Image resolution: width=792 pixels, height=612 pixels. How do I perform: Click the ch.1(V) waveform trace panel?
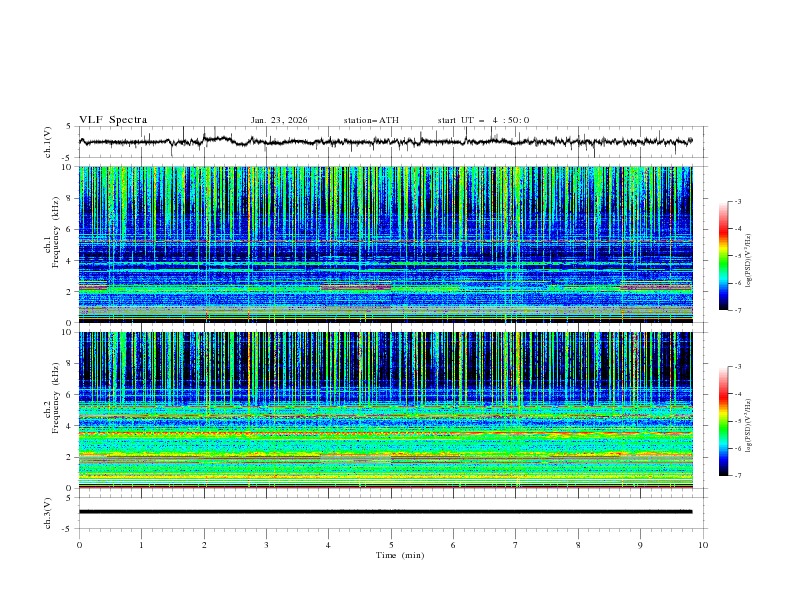click(x=390, y=141)
